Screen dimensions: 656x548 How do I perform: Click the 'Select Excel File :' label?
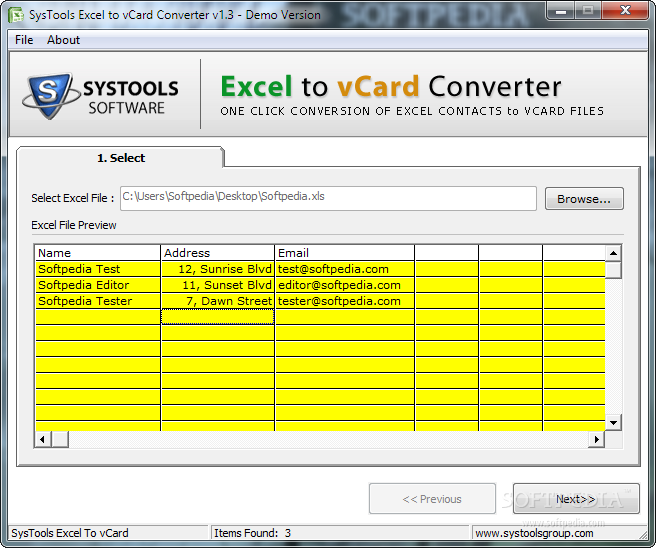tap(72, 198)
